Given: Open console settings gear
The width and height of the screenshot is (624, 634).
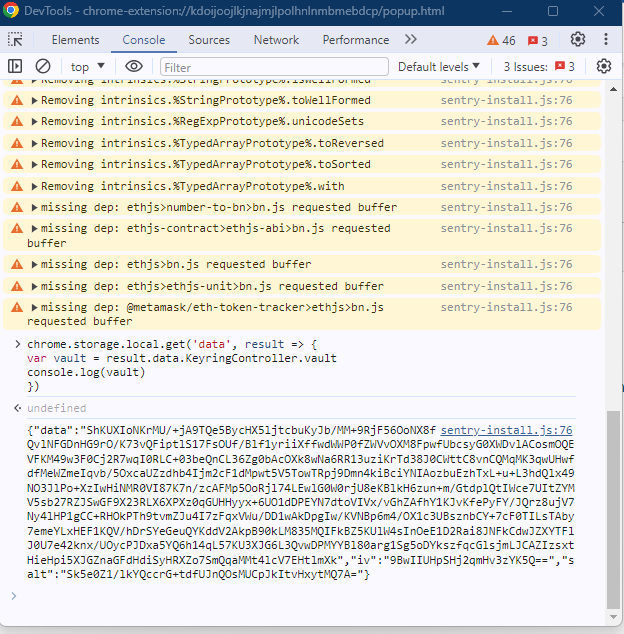Looking at the screenshot, I should 604,66.
